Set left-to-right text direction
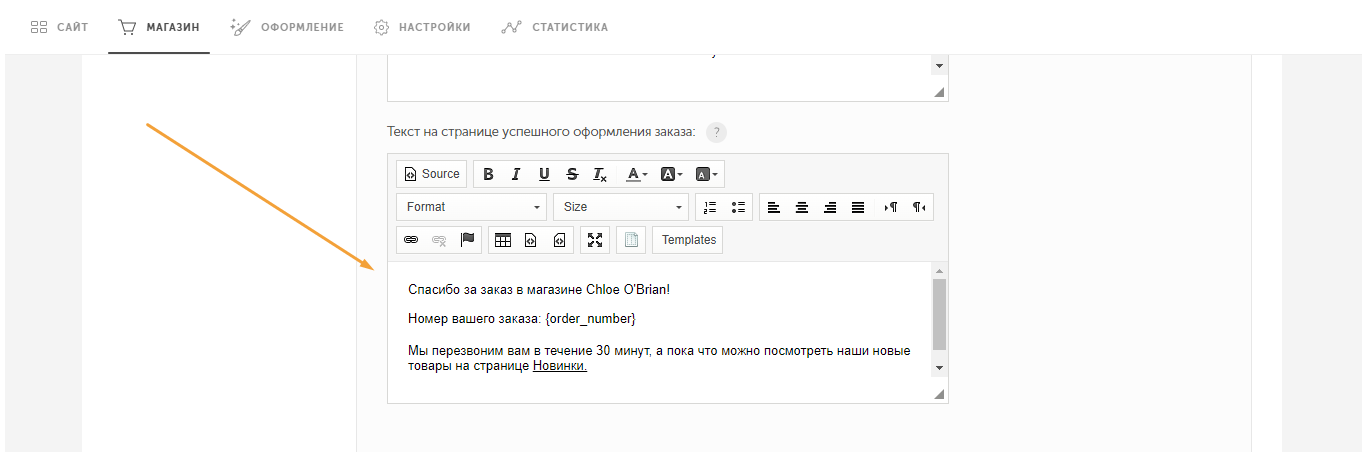The image size is (1362, 452). point(891,207)
